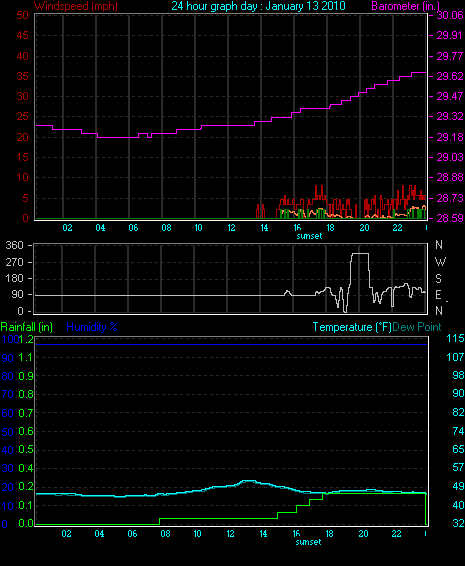Click the Barometer (in.) axis title
The height and width of the screenshot is (566, 465).
pyautogui.click(x=405, y=6)
